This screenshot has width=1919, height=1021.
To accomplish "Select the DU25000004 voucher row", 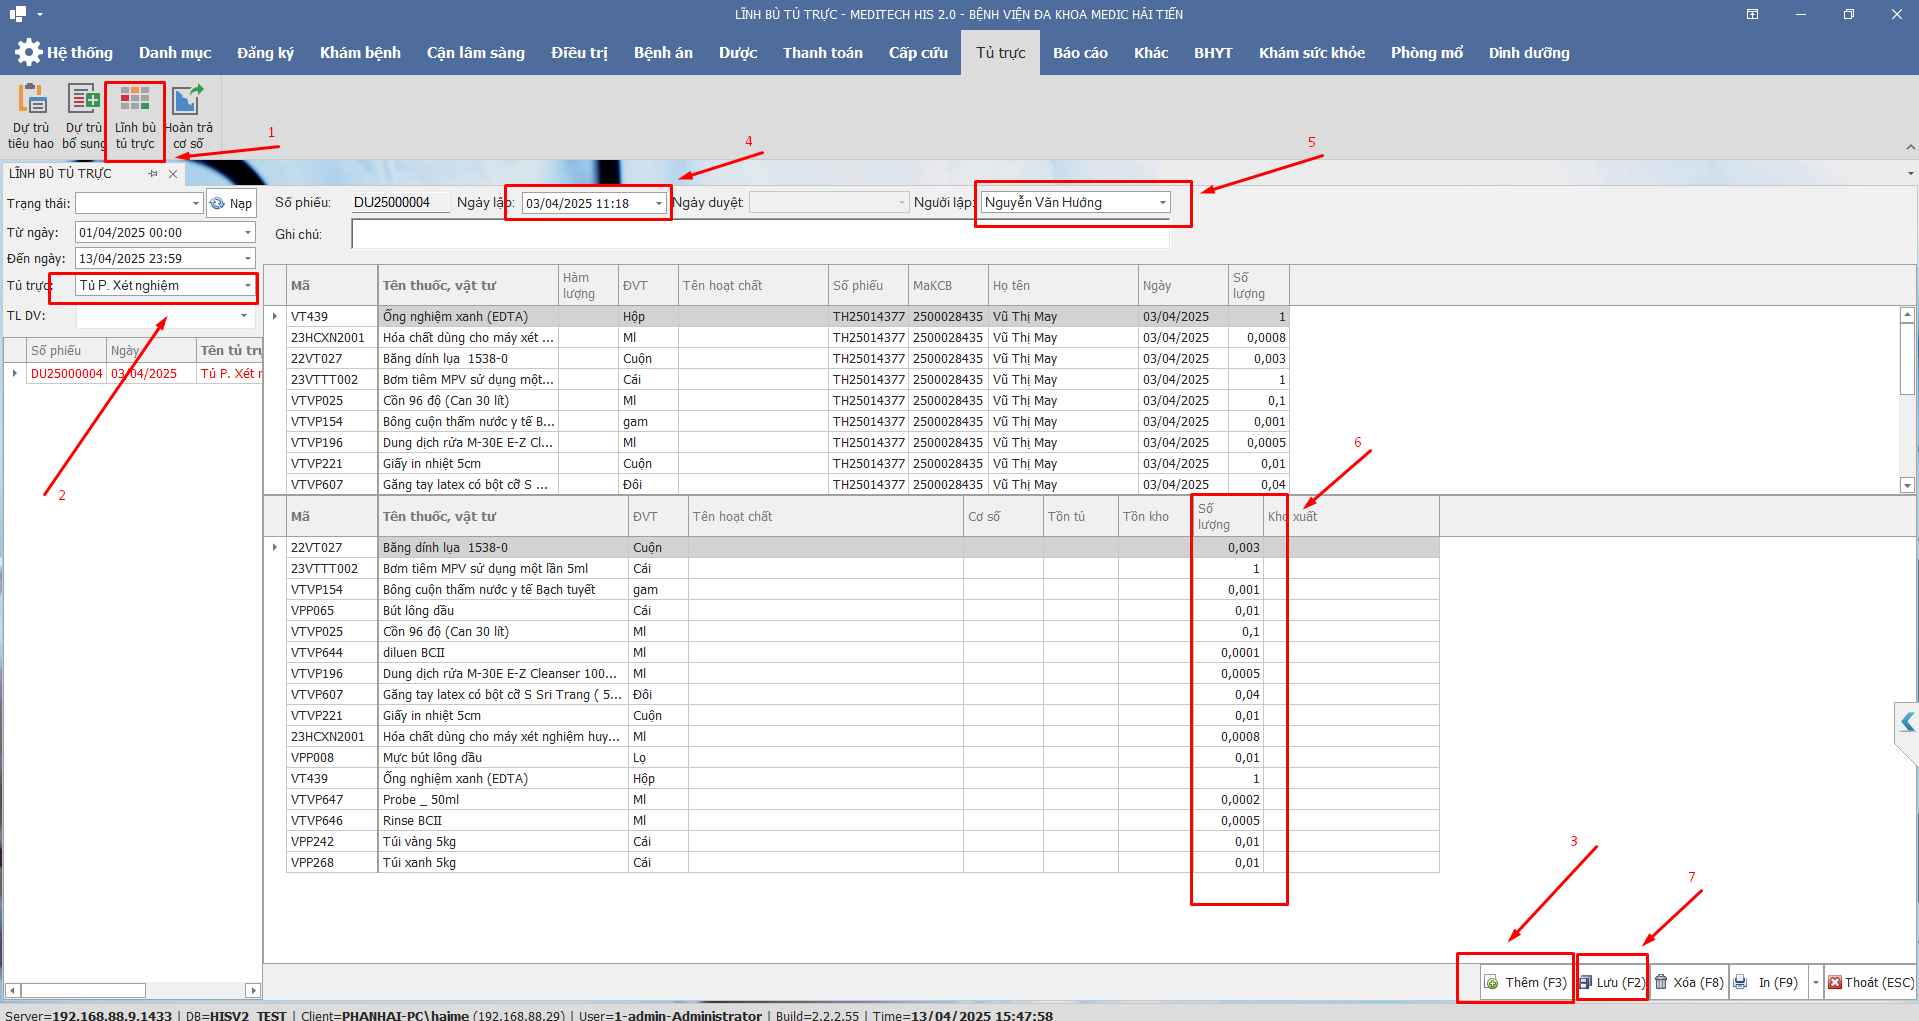I will pos(66,374).
